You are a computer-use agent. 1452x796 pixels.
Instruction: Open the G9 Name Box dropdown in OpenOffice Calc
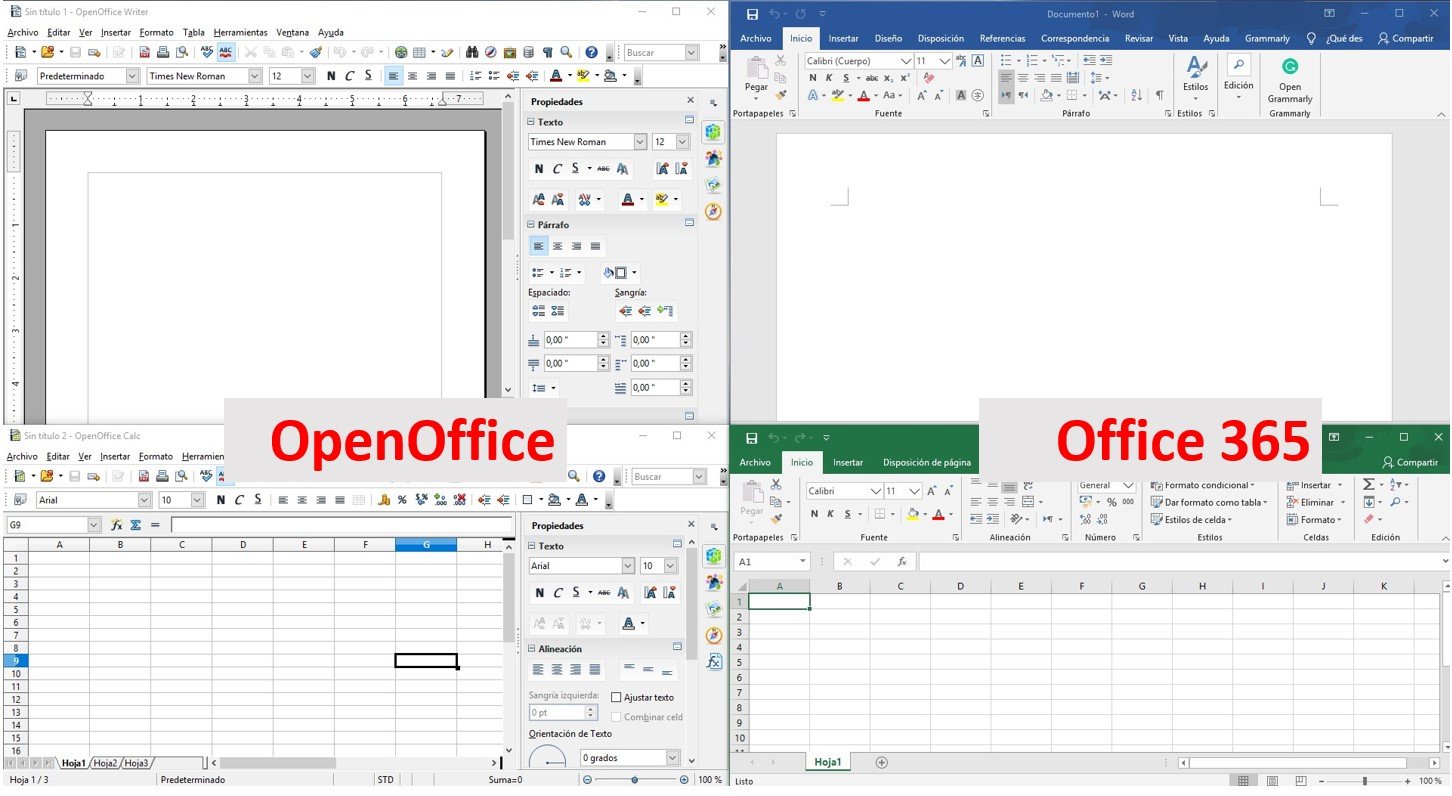point(94,524)
